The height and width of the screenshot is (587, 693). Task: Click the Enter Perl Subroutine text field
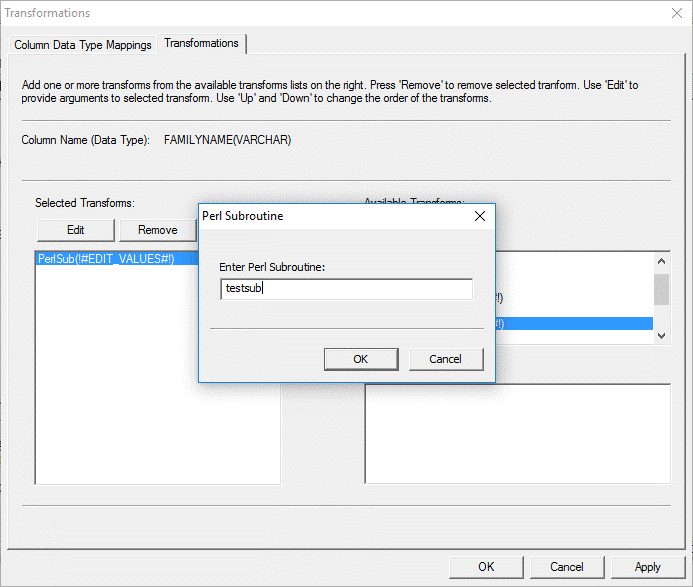346,289
